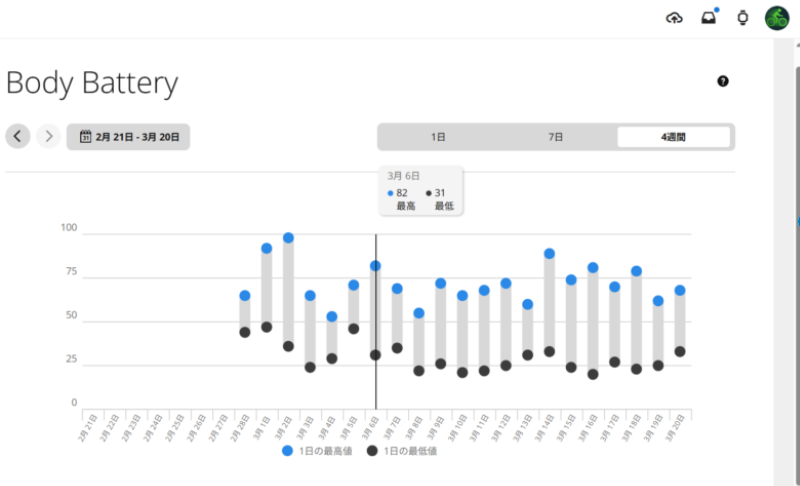Click the 2月 28日 gray range bar
800x486 pixels.
(245, 313)
